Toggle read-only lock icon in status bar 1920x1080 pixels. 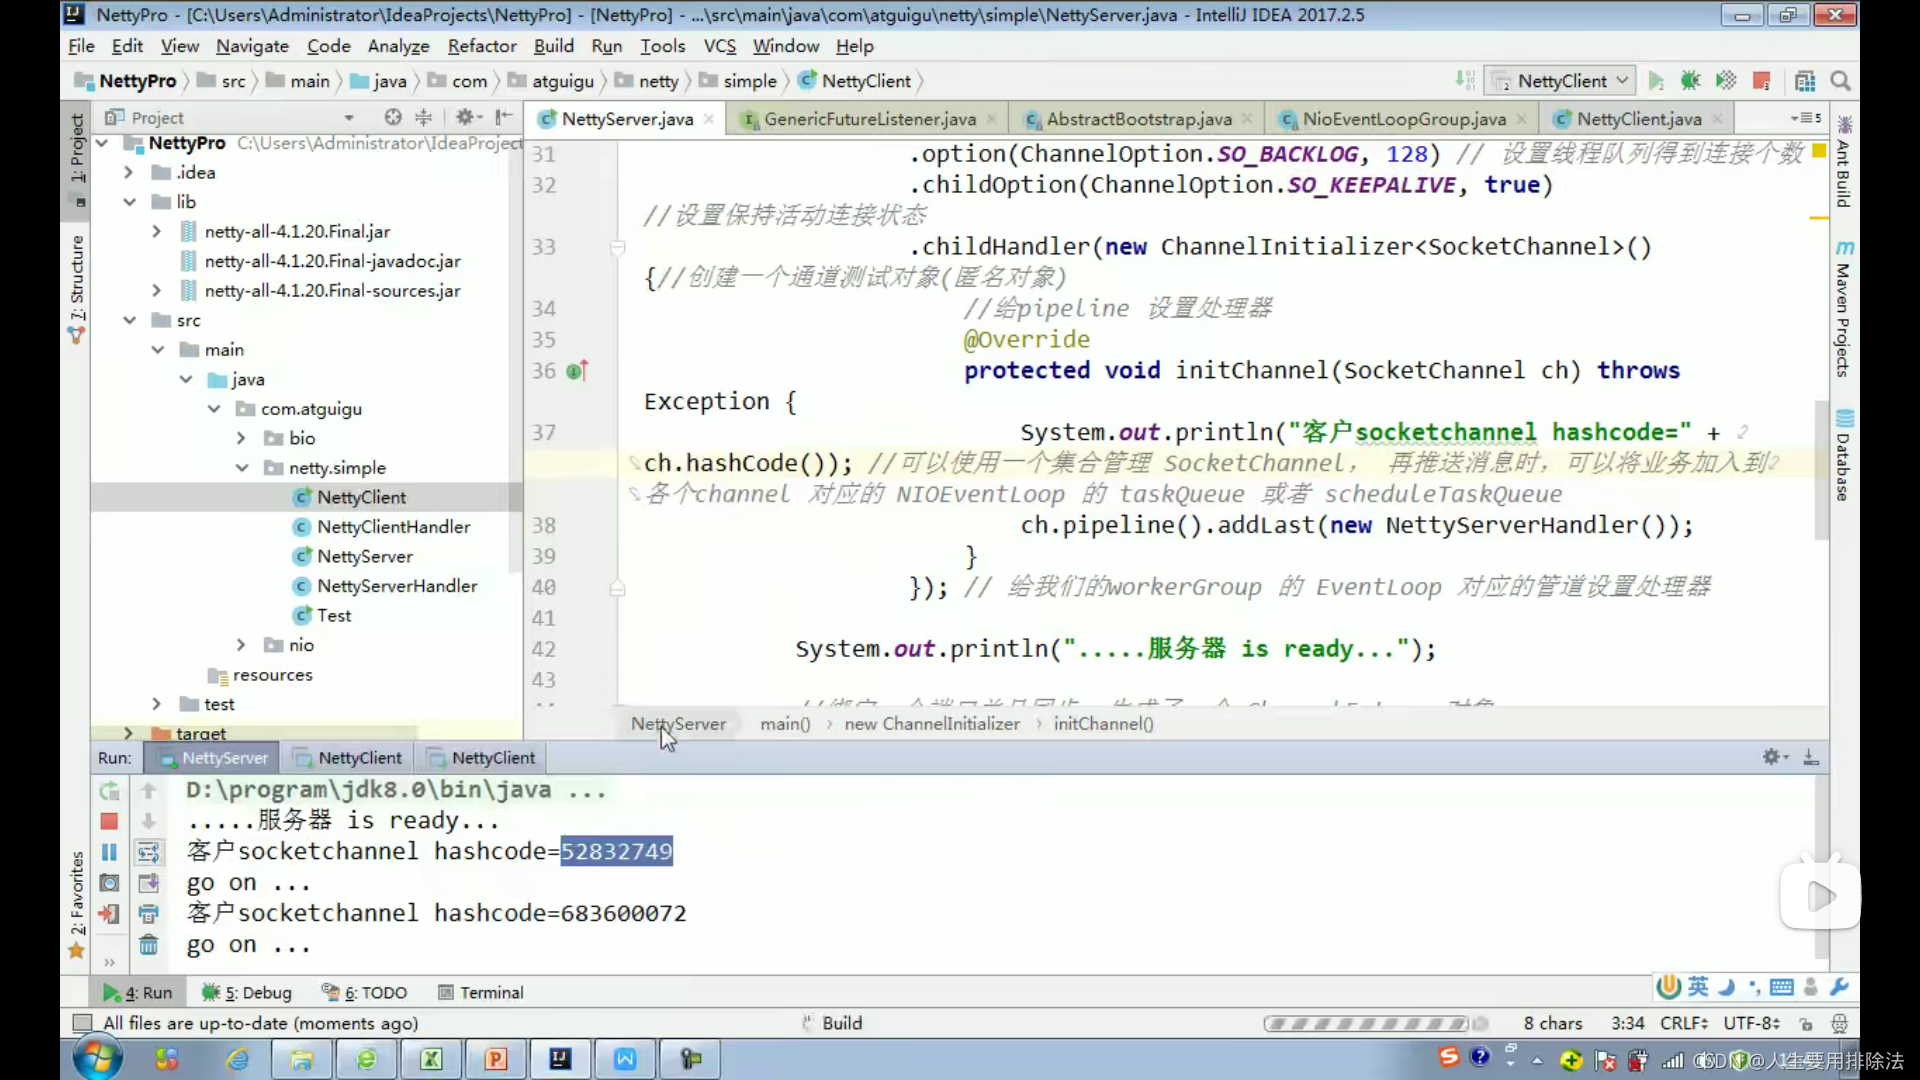click(1805, 1023)
